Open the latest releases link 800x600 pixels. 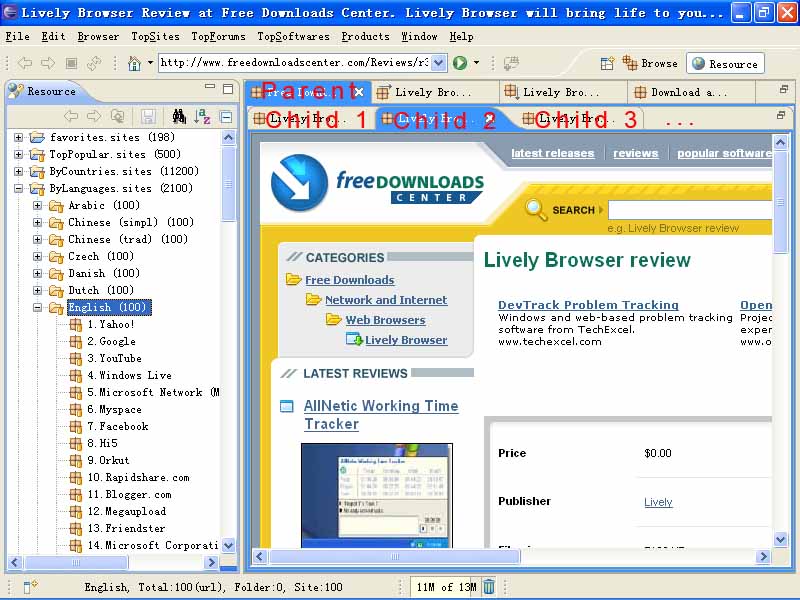point(553,153)
